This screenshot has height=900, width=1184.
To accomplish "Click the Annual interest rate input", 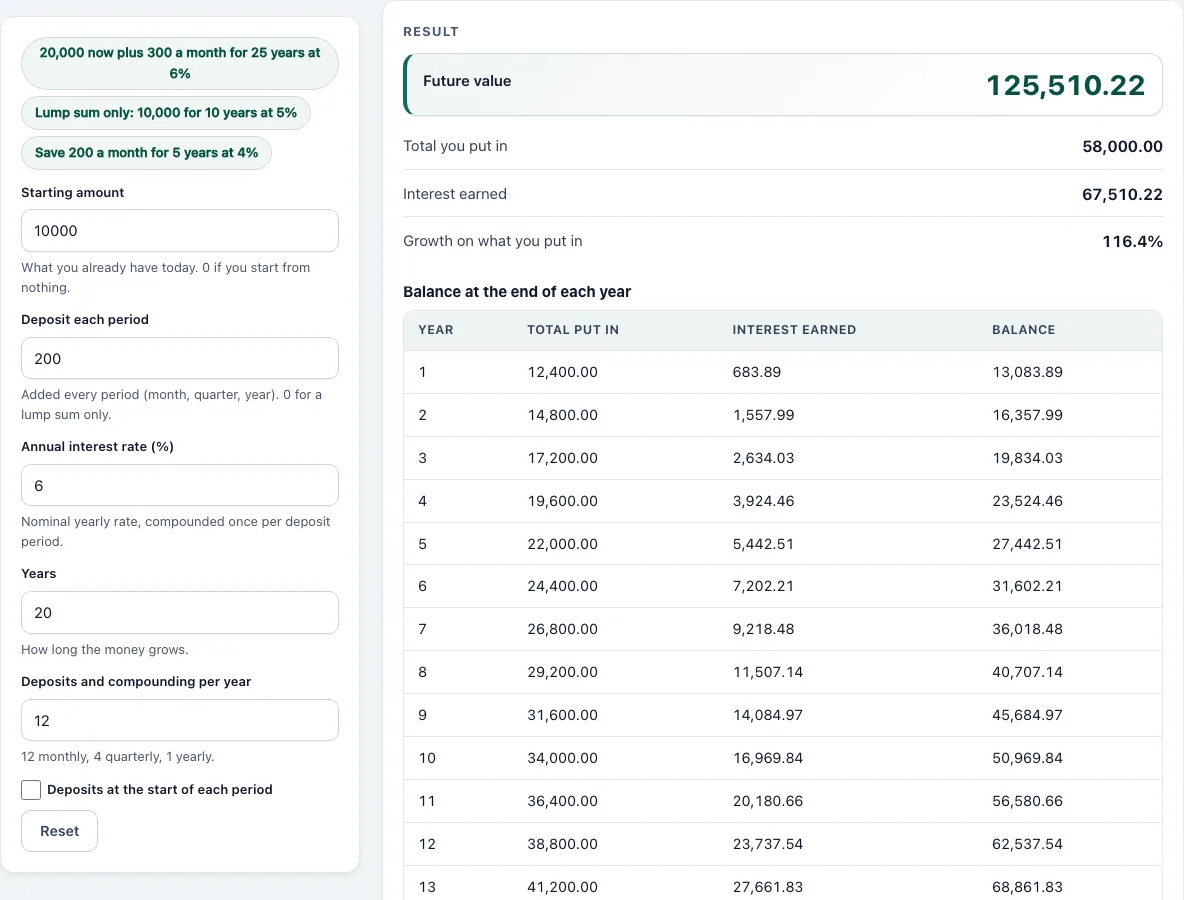I will (x=180, y=485).
